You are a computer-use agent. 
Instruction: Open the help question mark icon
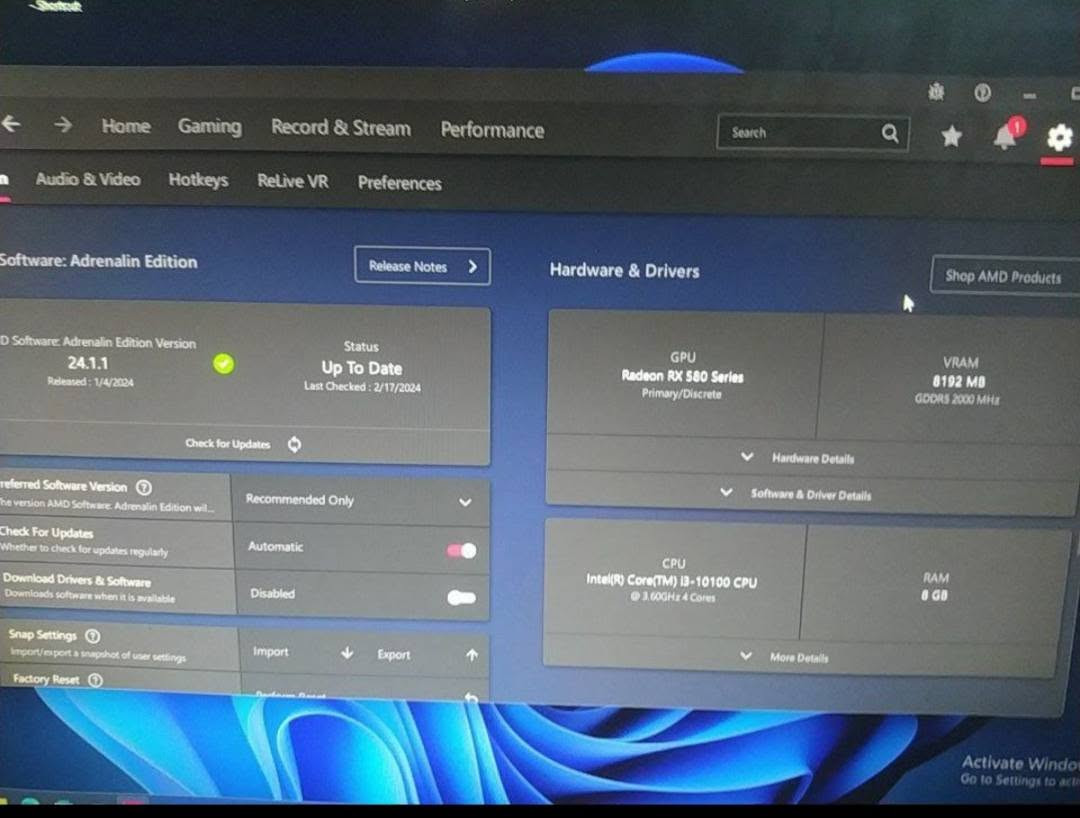[983, 92]
